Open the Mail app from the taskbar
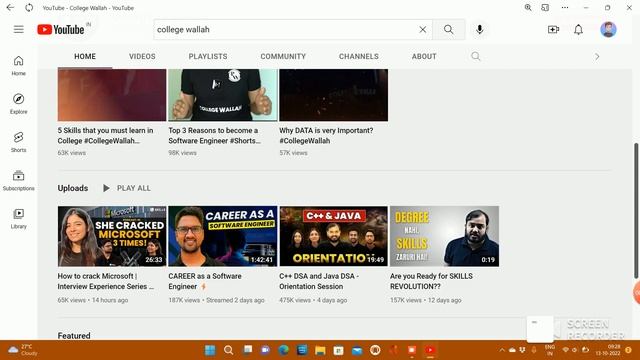The height and width of the screenshot is (360, 640). tap(357, 350)
